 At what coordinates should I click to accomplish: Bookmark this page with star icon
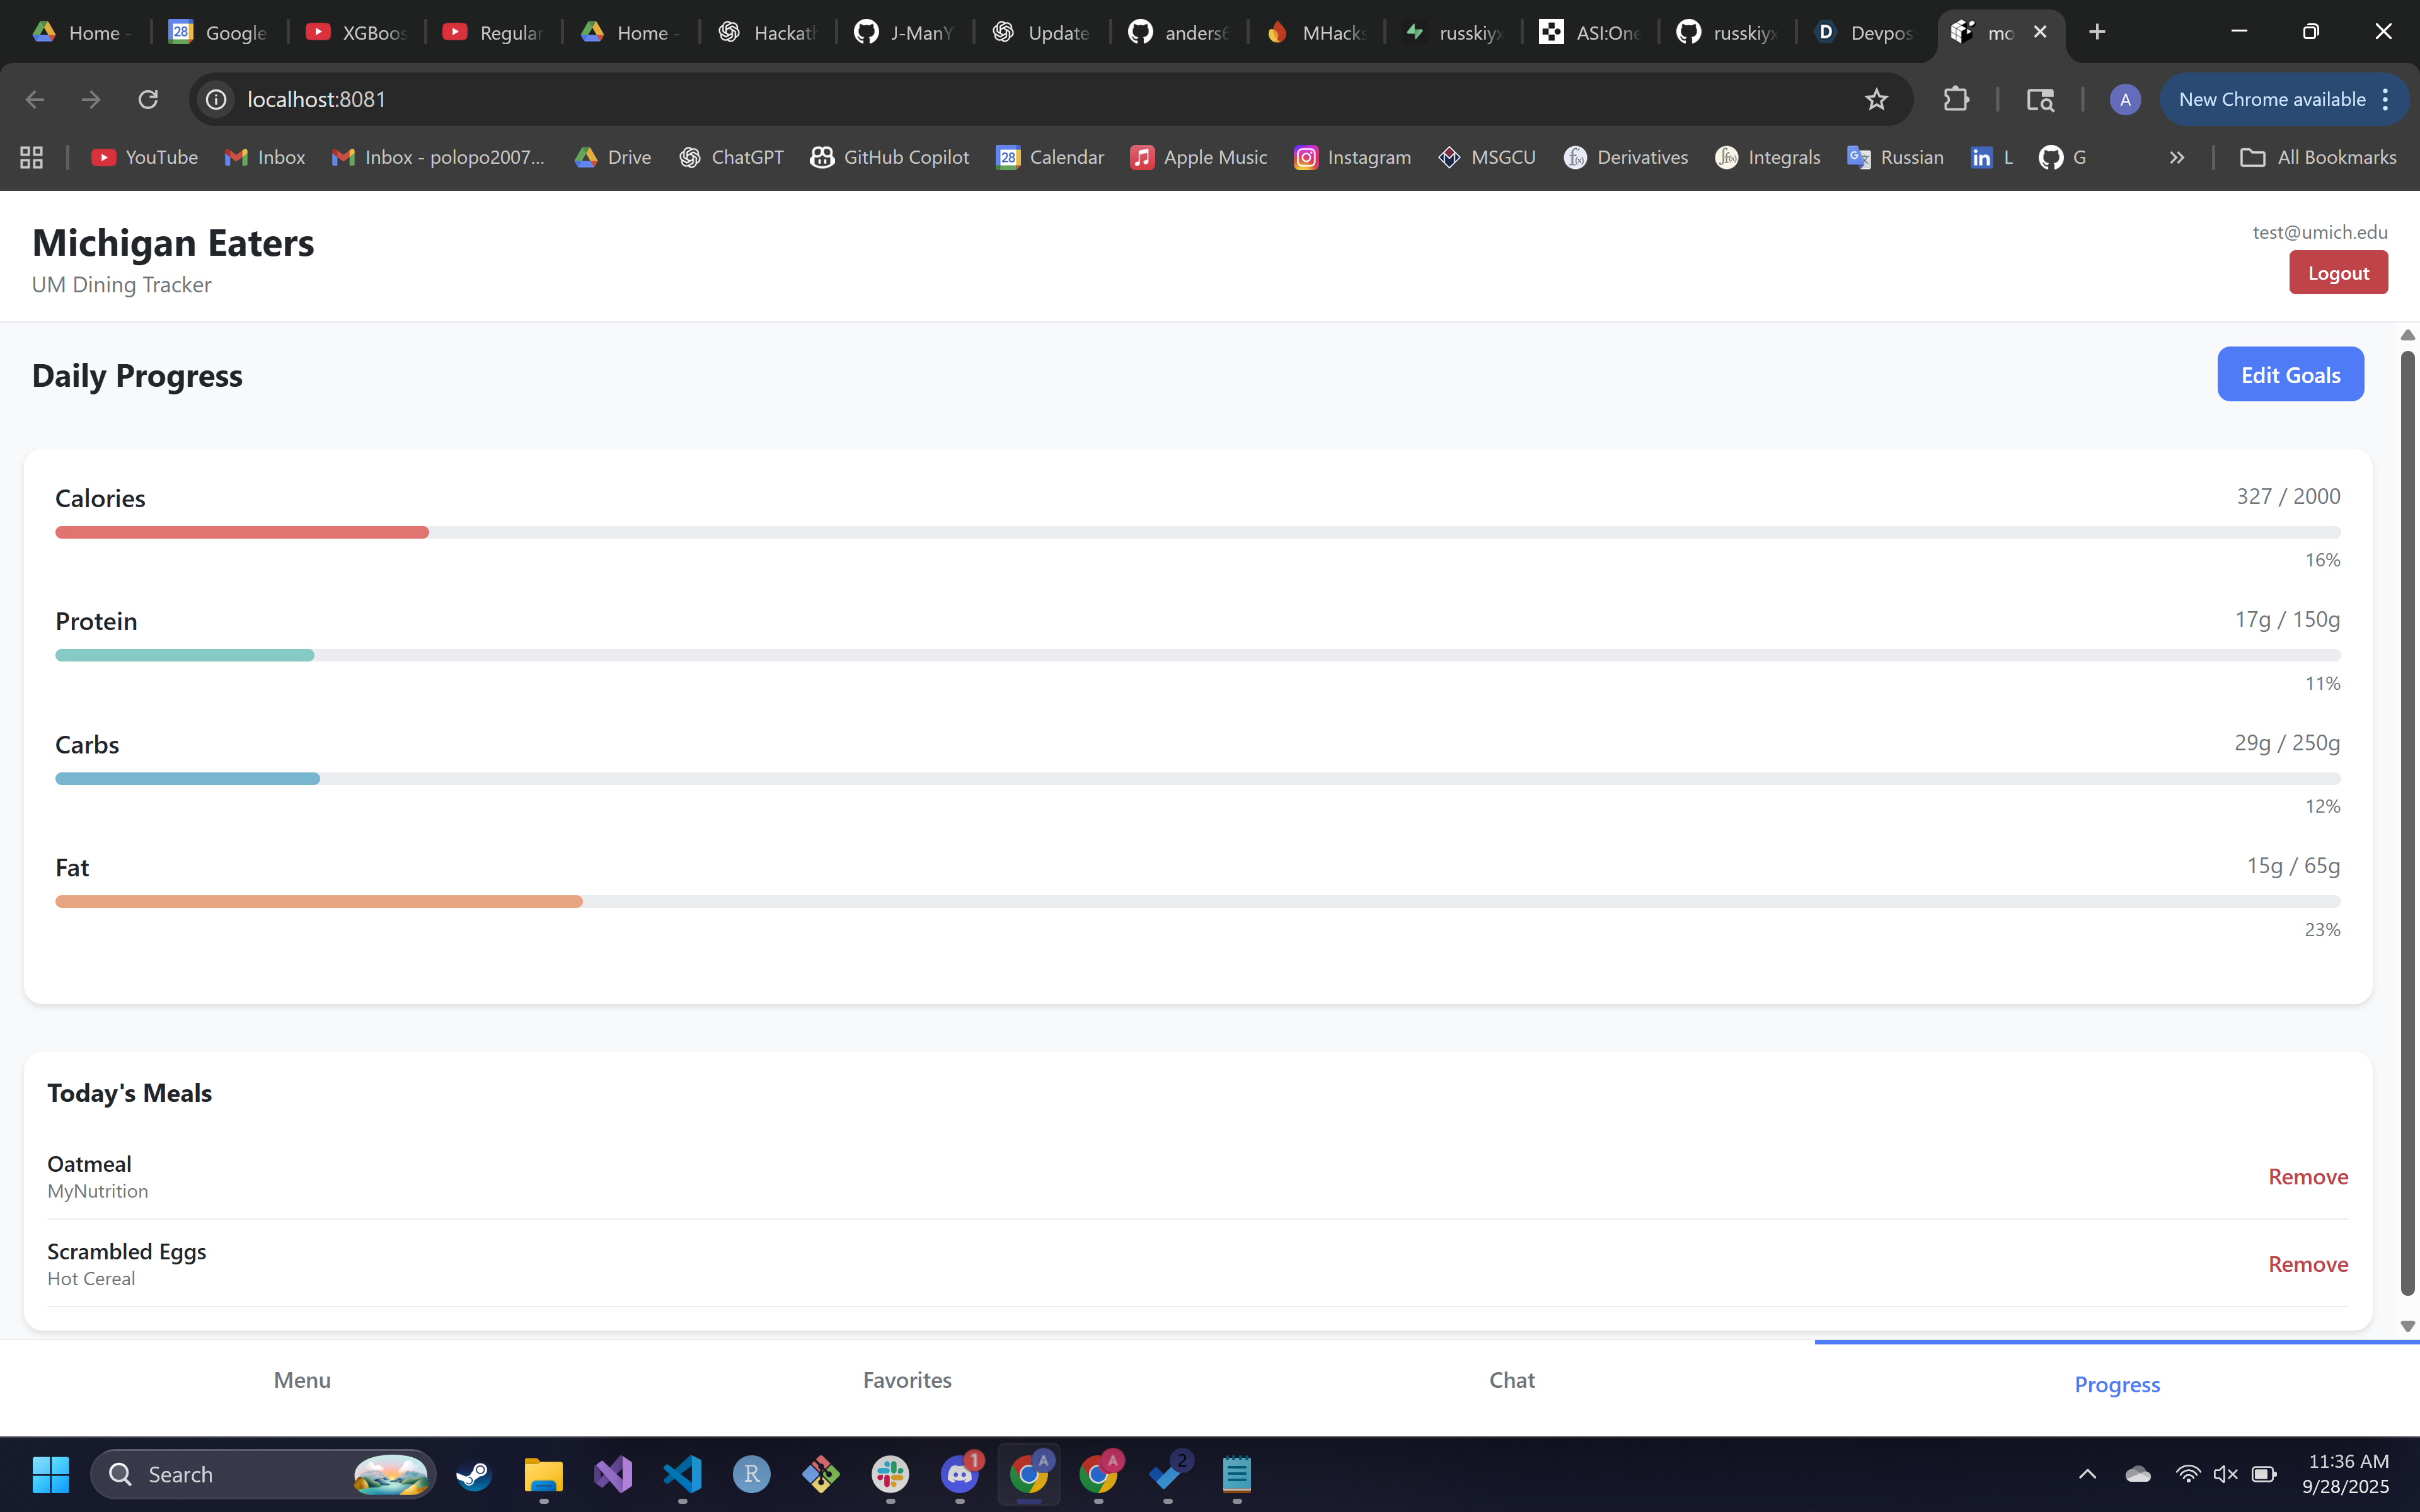click(1876, 99)
